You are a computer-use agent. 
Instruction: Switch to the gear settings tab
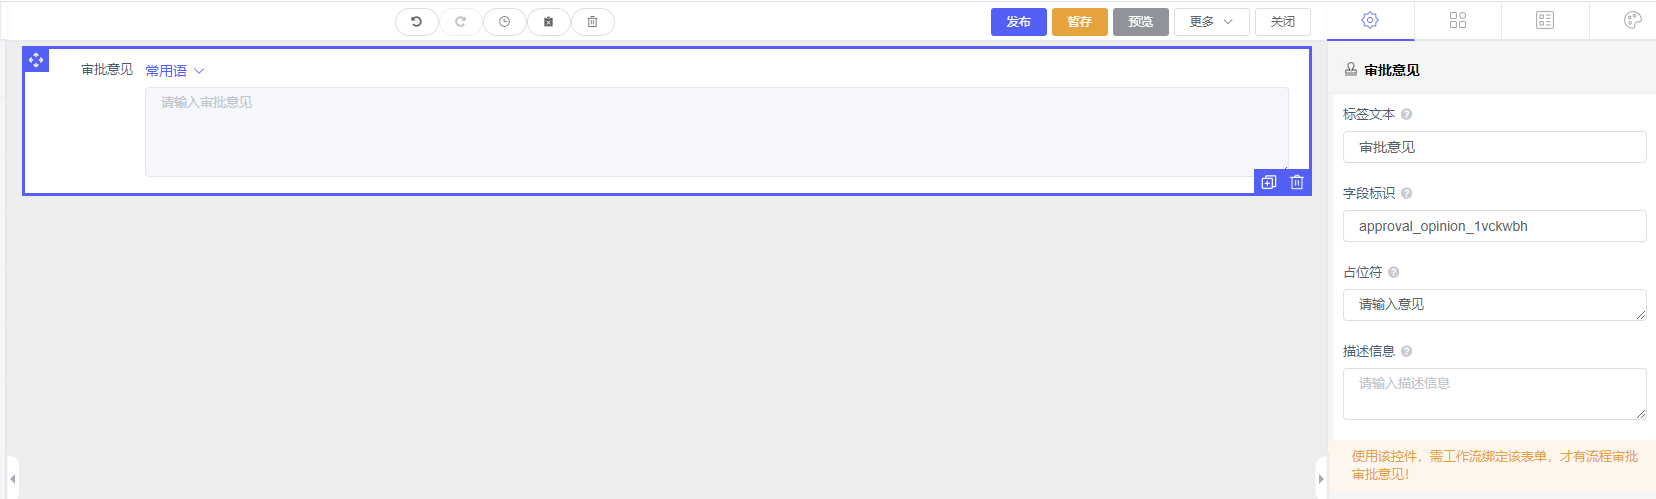click(x=1370, y=20)
